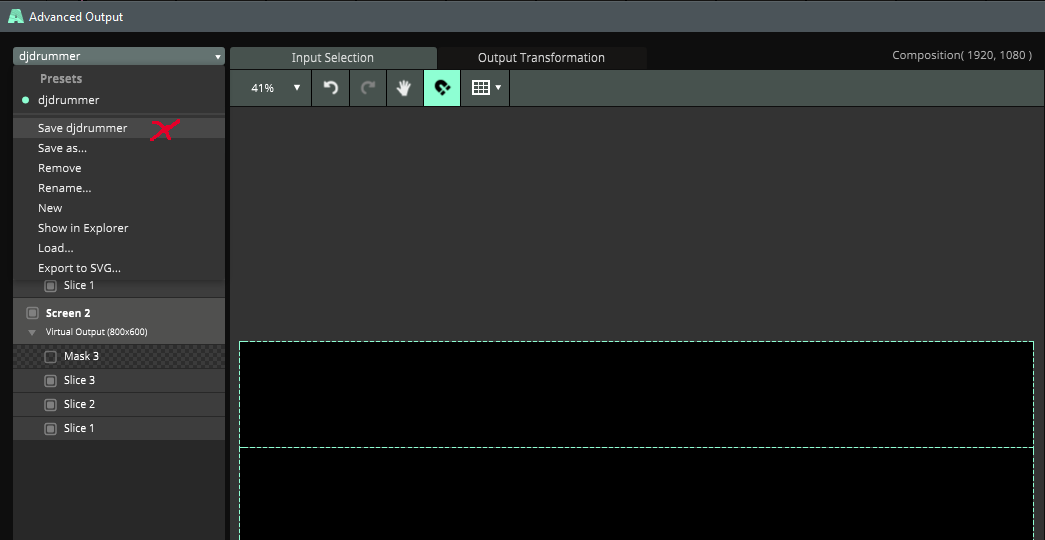This screenshot has width=1045, height=540.
Task: Select Show in Explorer menu item
Action: (x=83, y=228)
